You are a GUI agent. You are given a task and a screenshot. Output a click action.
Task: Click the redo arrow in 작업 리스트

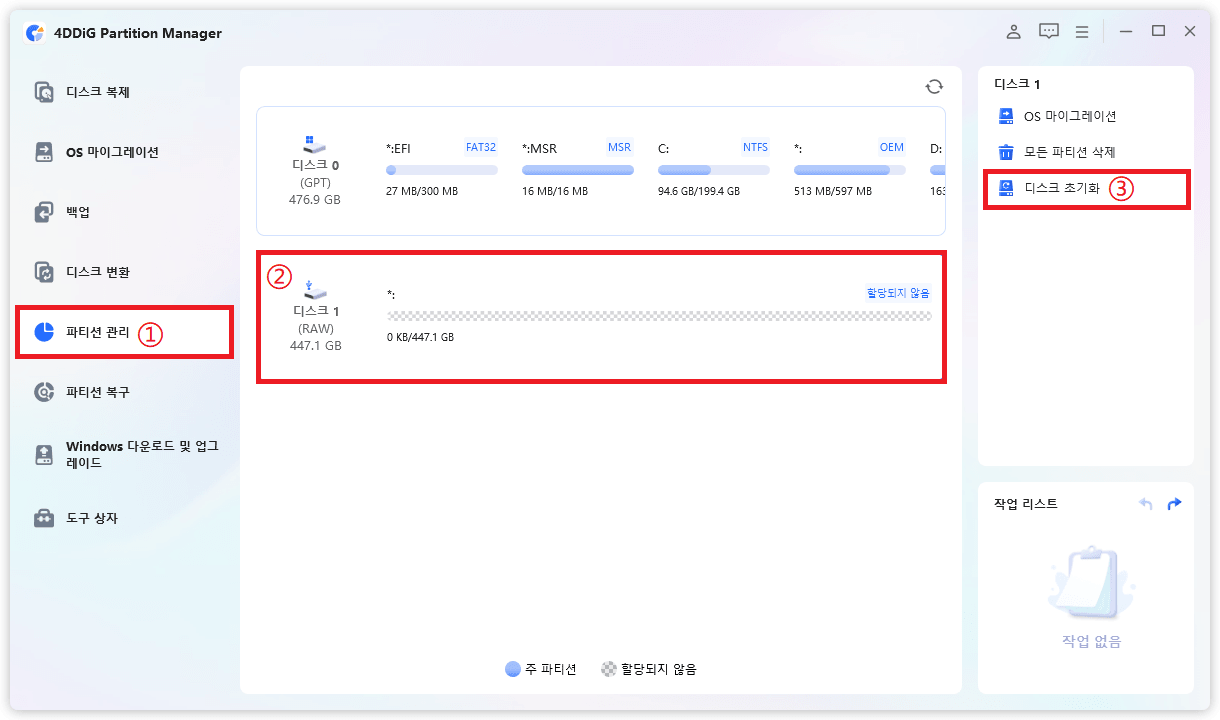coord(1174,504)
